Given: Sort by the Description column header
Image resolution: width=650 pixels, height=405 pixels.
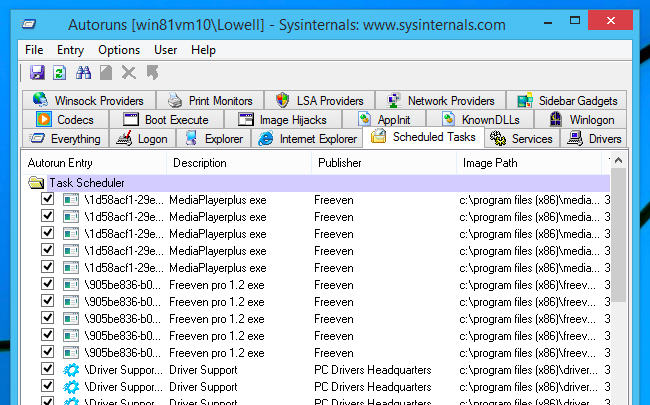Looking at the screenshot, I should tap(239, 163).
